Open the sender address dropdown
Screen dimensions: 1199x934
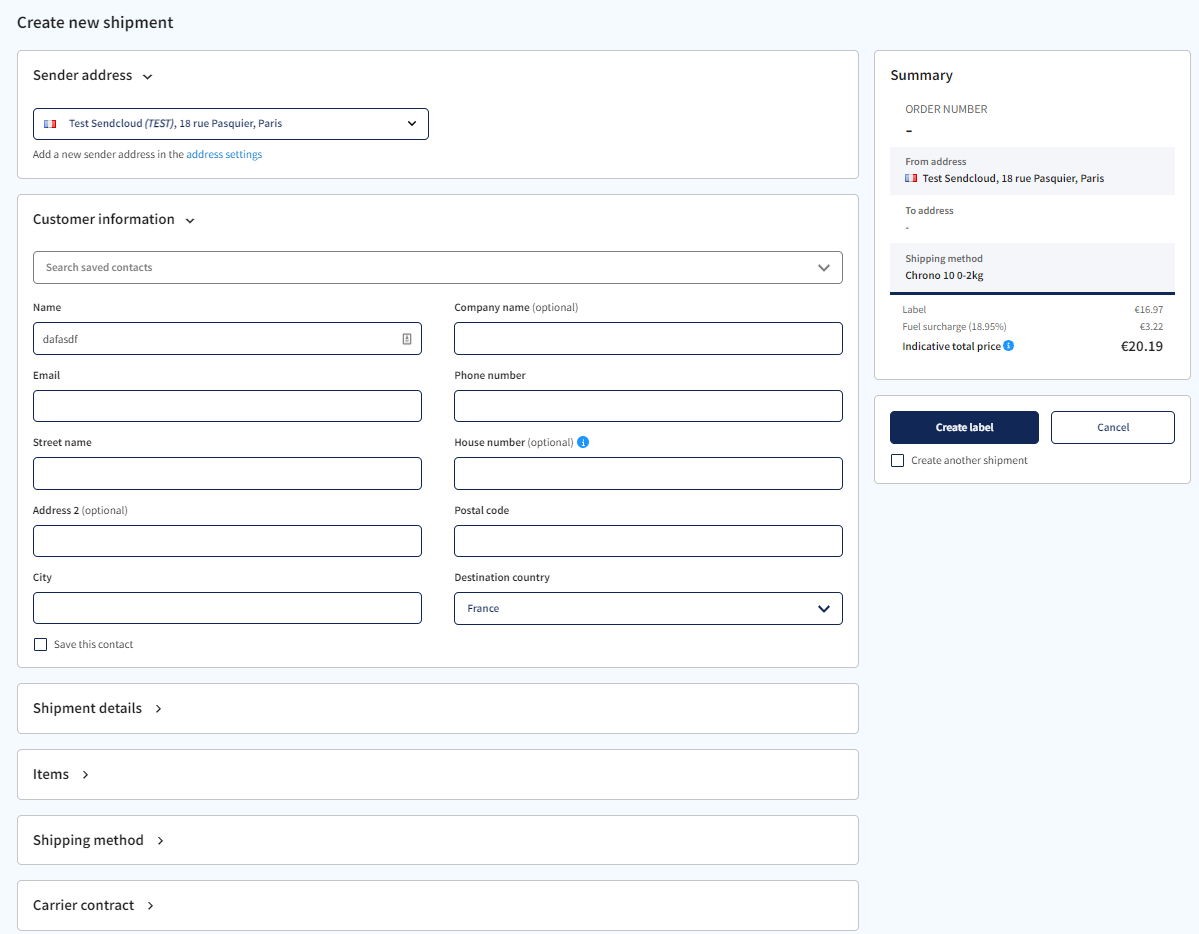click(x=411, y=123)
